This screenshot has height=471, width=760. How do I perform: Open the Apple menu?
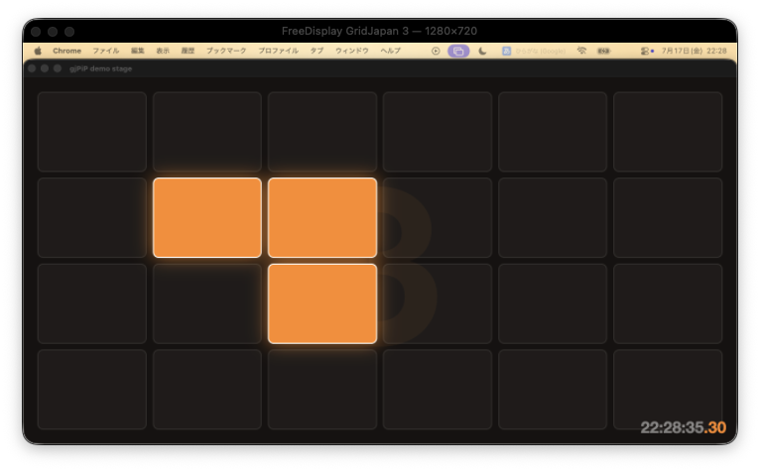pos(38,51)
